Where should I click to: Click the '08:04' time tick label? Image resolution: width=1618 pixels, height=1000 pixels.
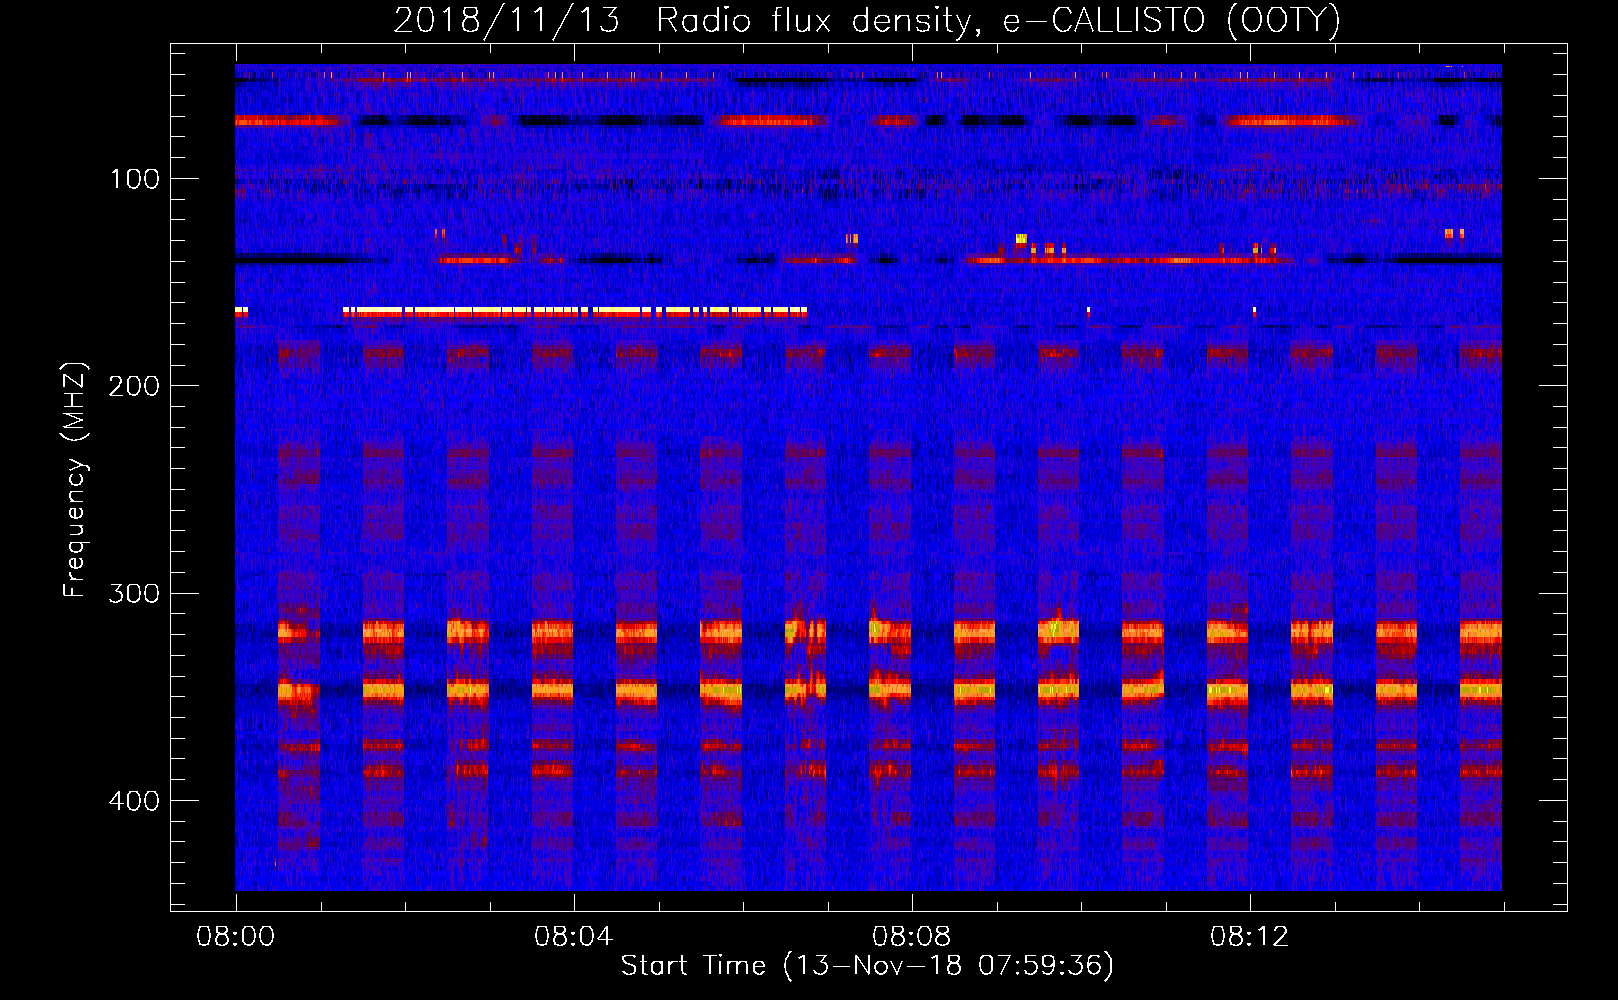[x=573, y=937]
